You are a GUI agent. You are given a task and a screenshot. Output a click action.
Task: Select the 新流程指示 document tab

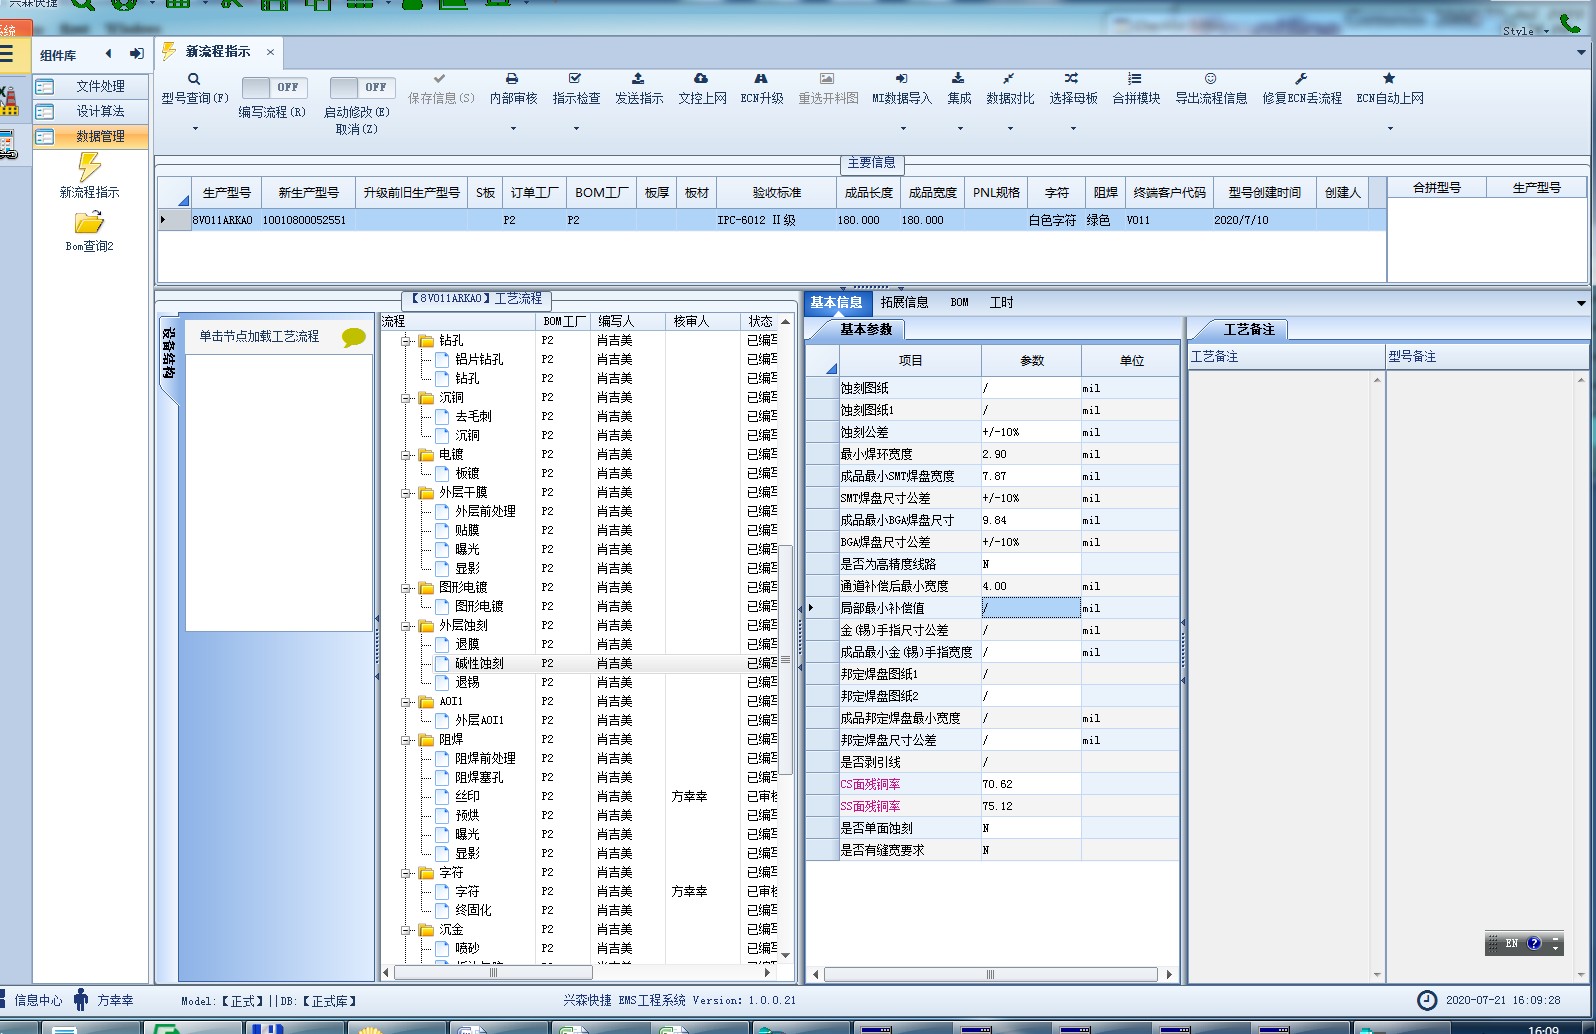[x=217, y=52]
